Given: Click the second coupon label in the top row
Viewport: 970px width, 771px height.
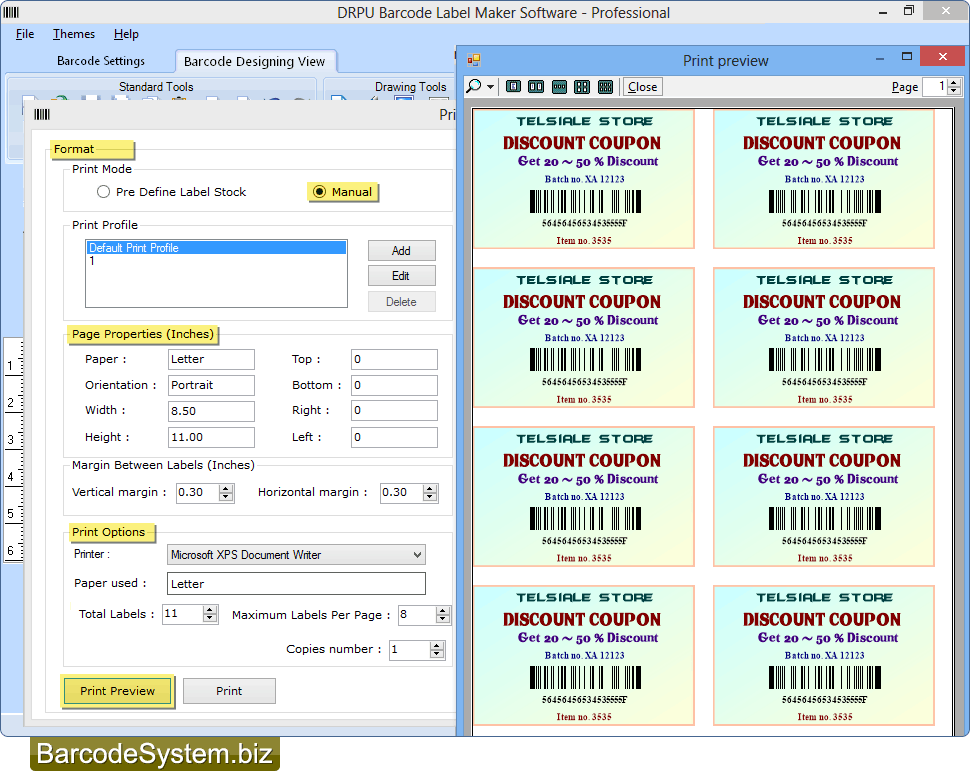Looking at the screenshot, I should (x=824, y=179).
